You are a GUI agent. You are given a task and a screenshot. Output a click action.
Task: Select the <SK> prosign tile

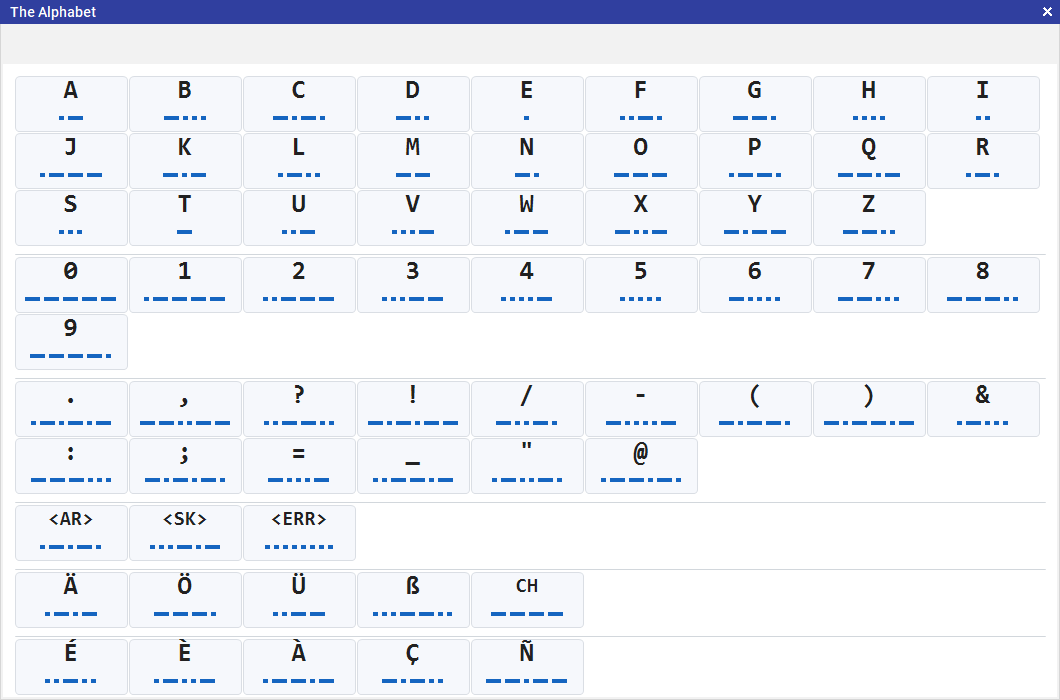coord(185,533)
